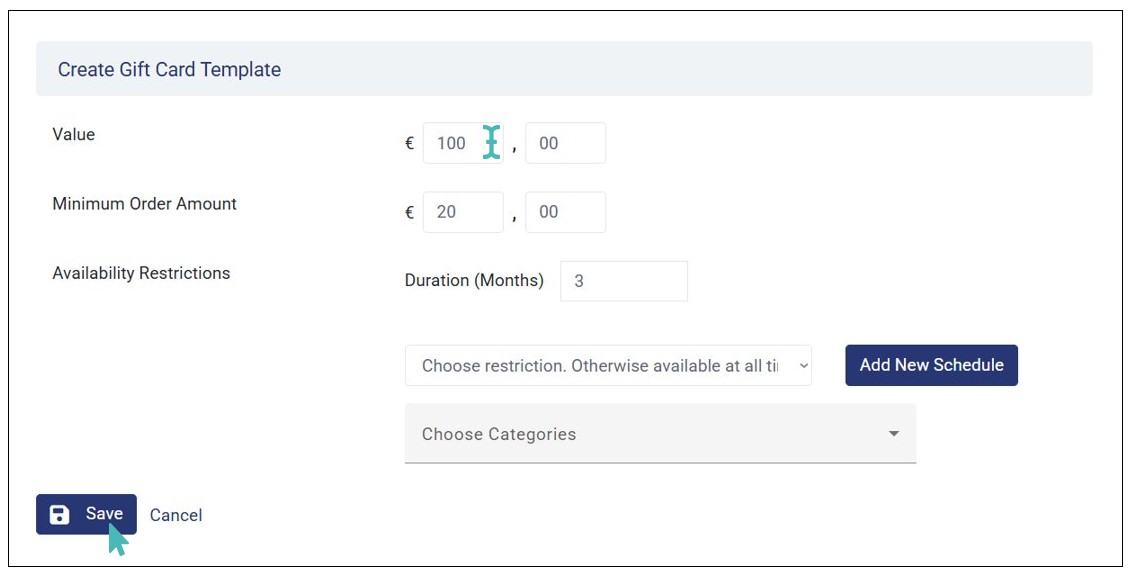Click the Choose Categories triangle arrow

click(x=894, y=434)
